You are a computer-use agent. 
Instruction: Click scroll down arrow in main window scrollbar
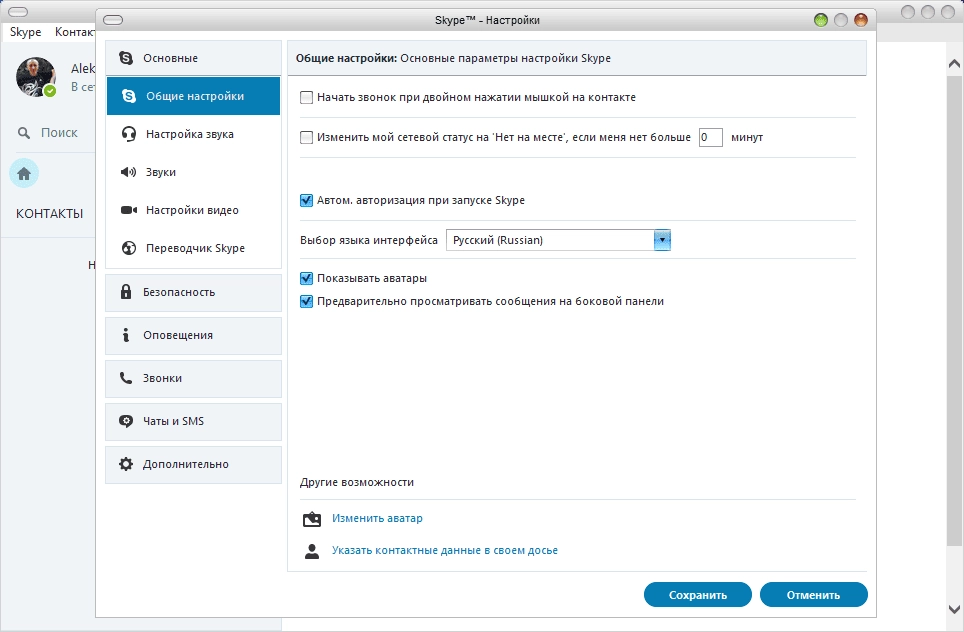point(954,609)
